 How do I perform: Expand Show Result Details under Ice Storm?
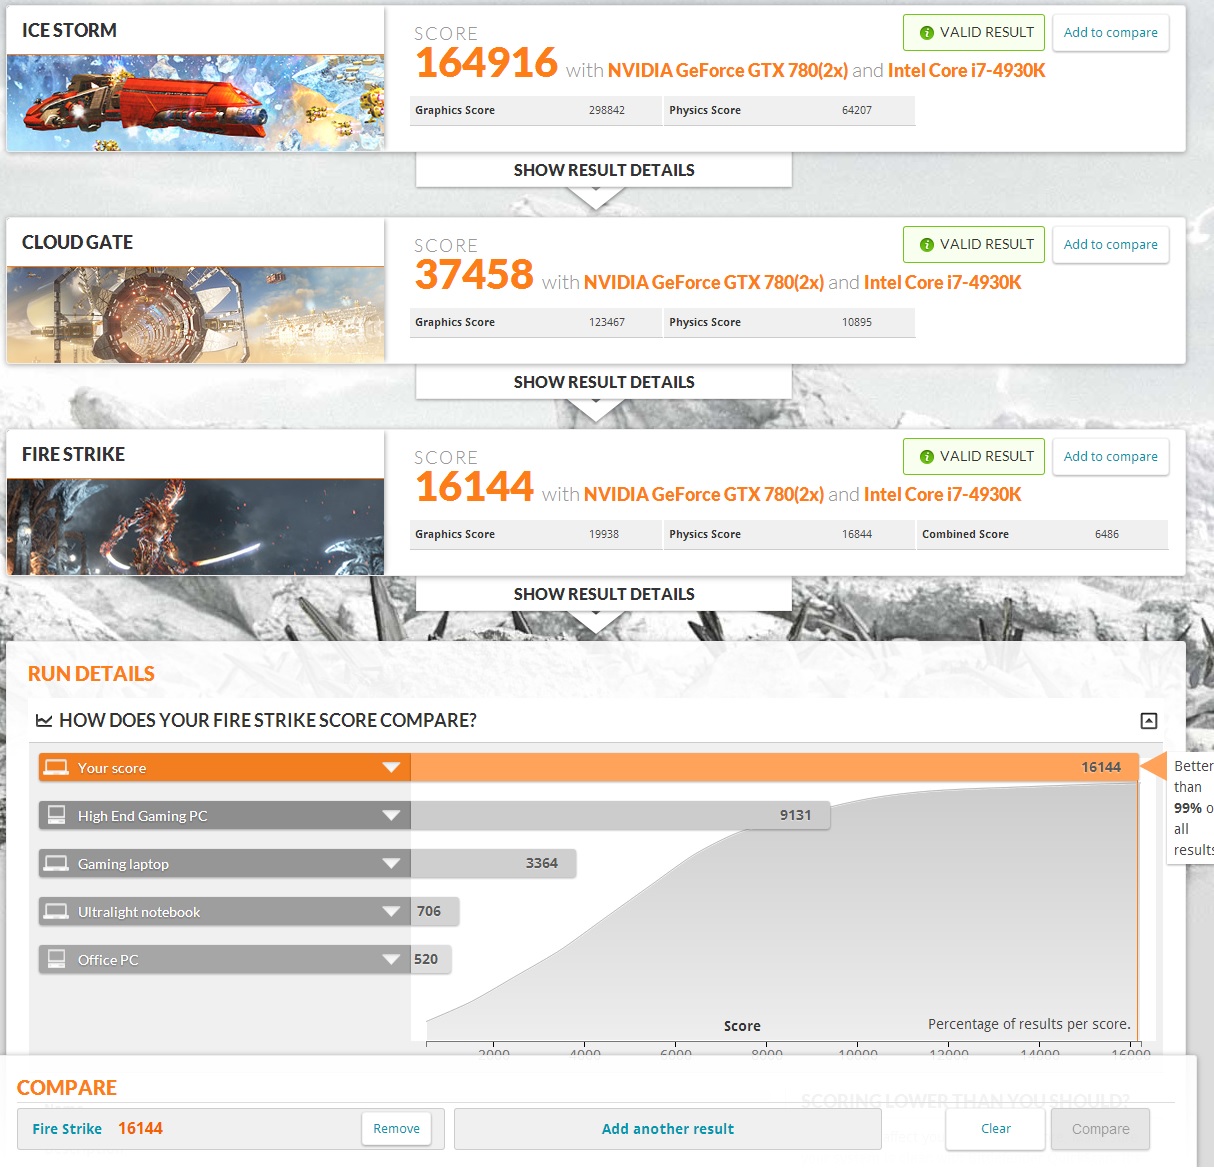pyautogui.click(x=604, y=170)
